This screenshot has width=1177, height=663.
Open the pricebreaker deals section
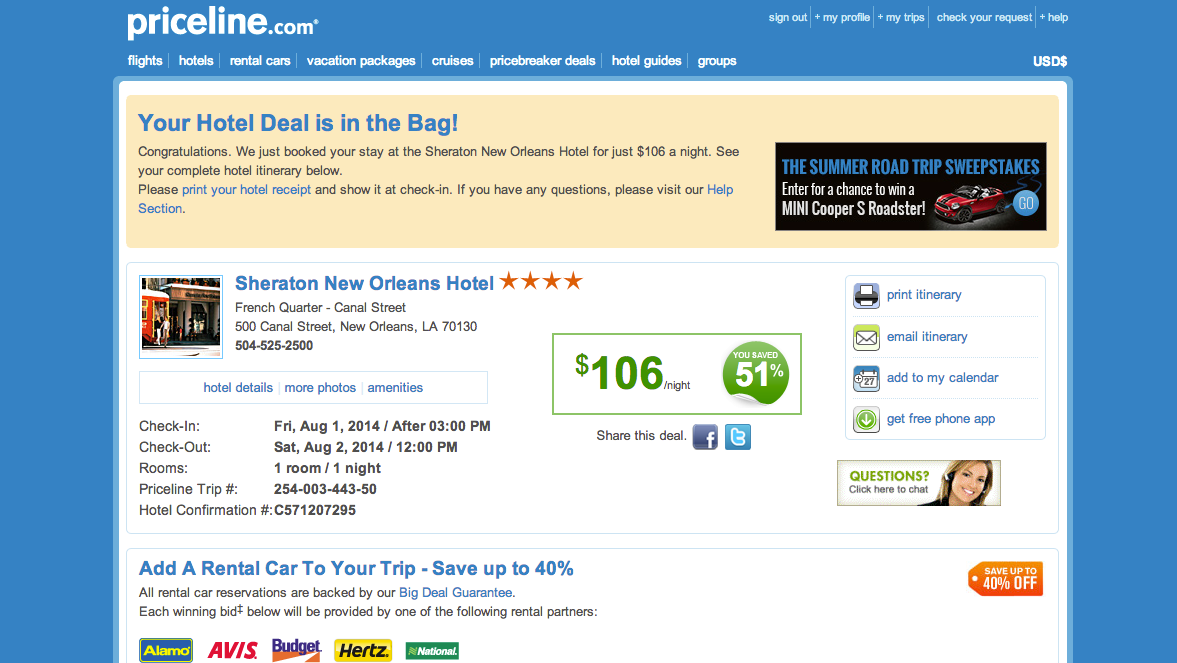tap(542, 61)
